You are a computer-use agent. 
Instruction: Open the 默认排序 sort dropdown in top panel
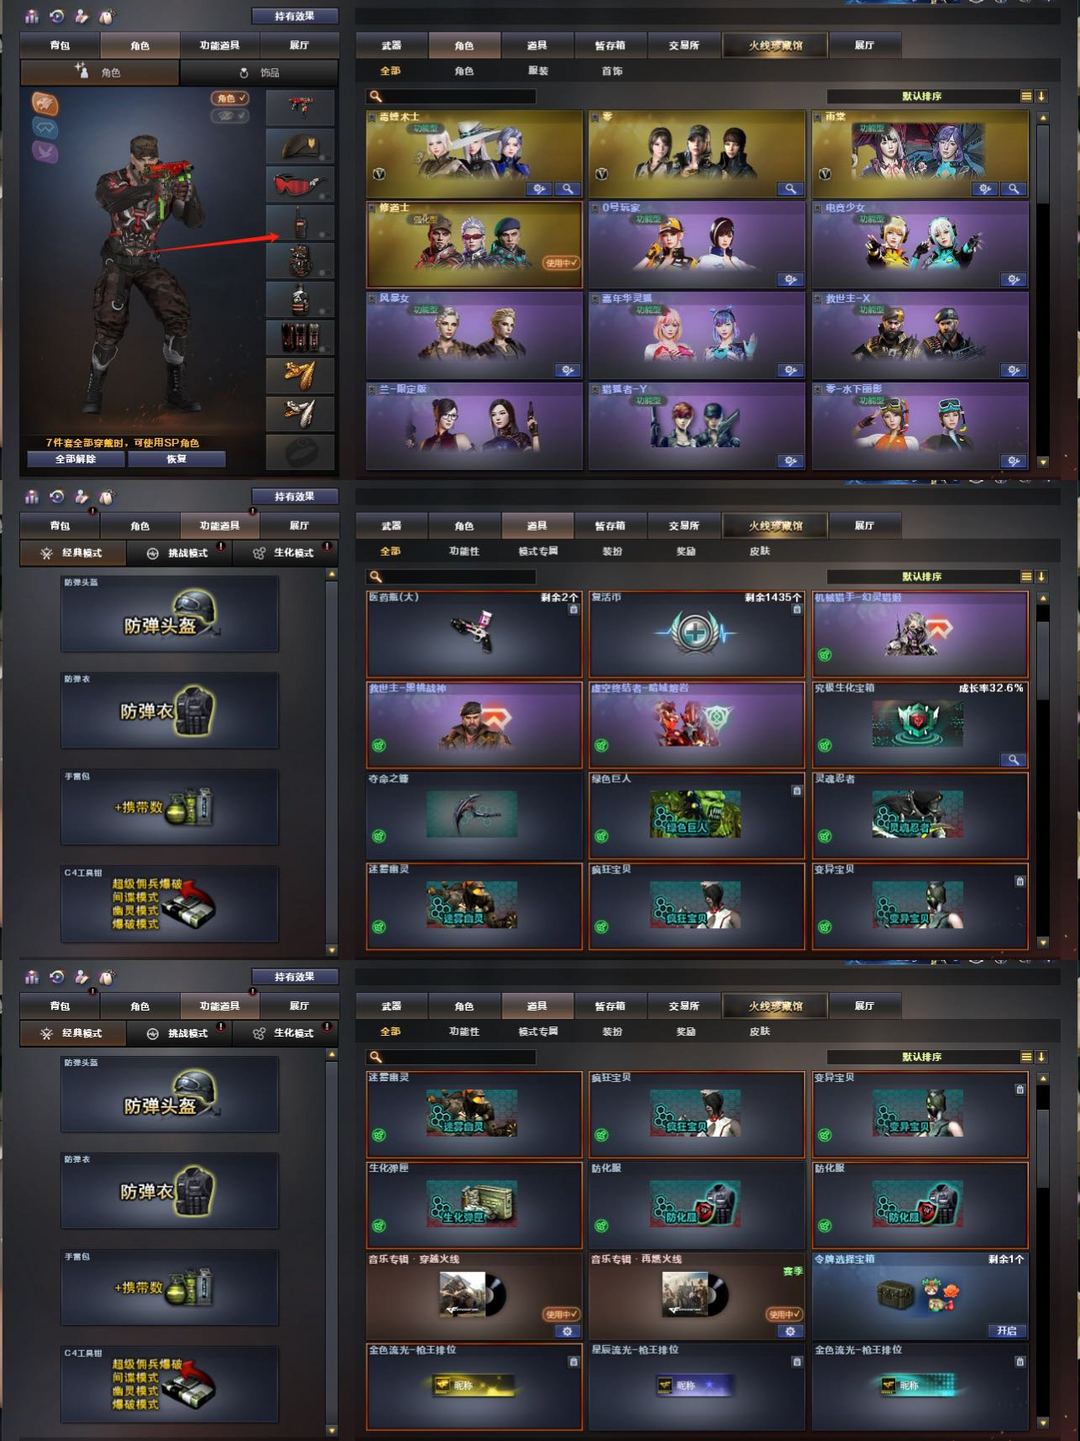pyautogui.click(x=922, y=96)
